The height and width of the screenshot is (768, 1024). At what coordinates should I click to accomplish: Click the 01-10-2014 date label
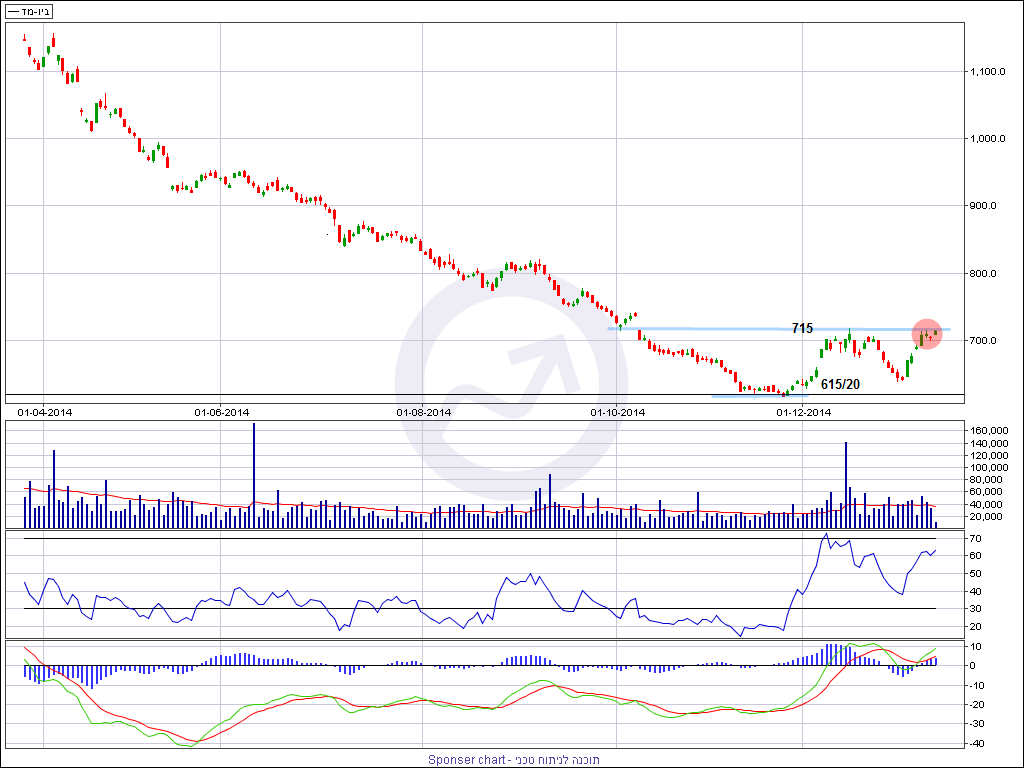click(x=617, y=412)
